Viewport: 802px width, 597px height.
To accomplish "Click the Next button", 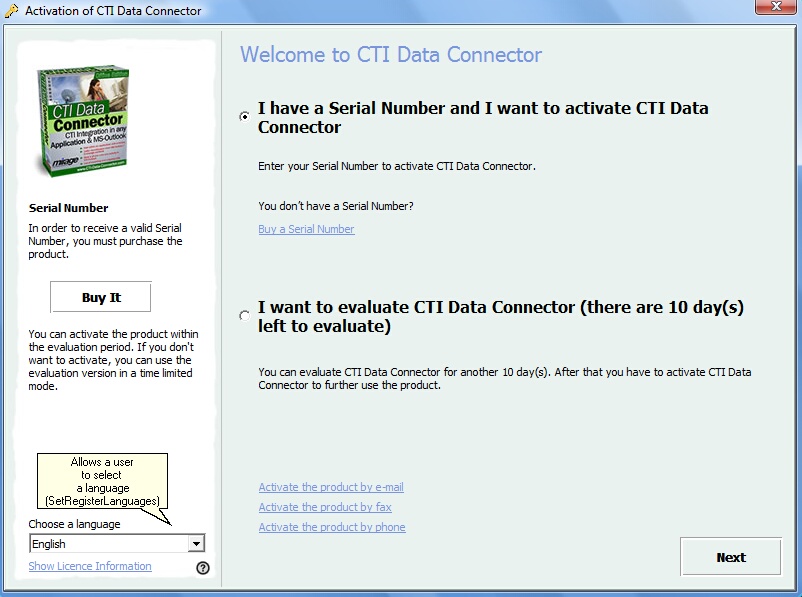I will click(x=731, y=557).
